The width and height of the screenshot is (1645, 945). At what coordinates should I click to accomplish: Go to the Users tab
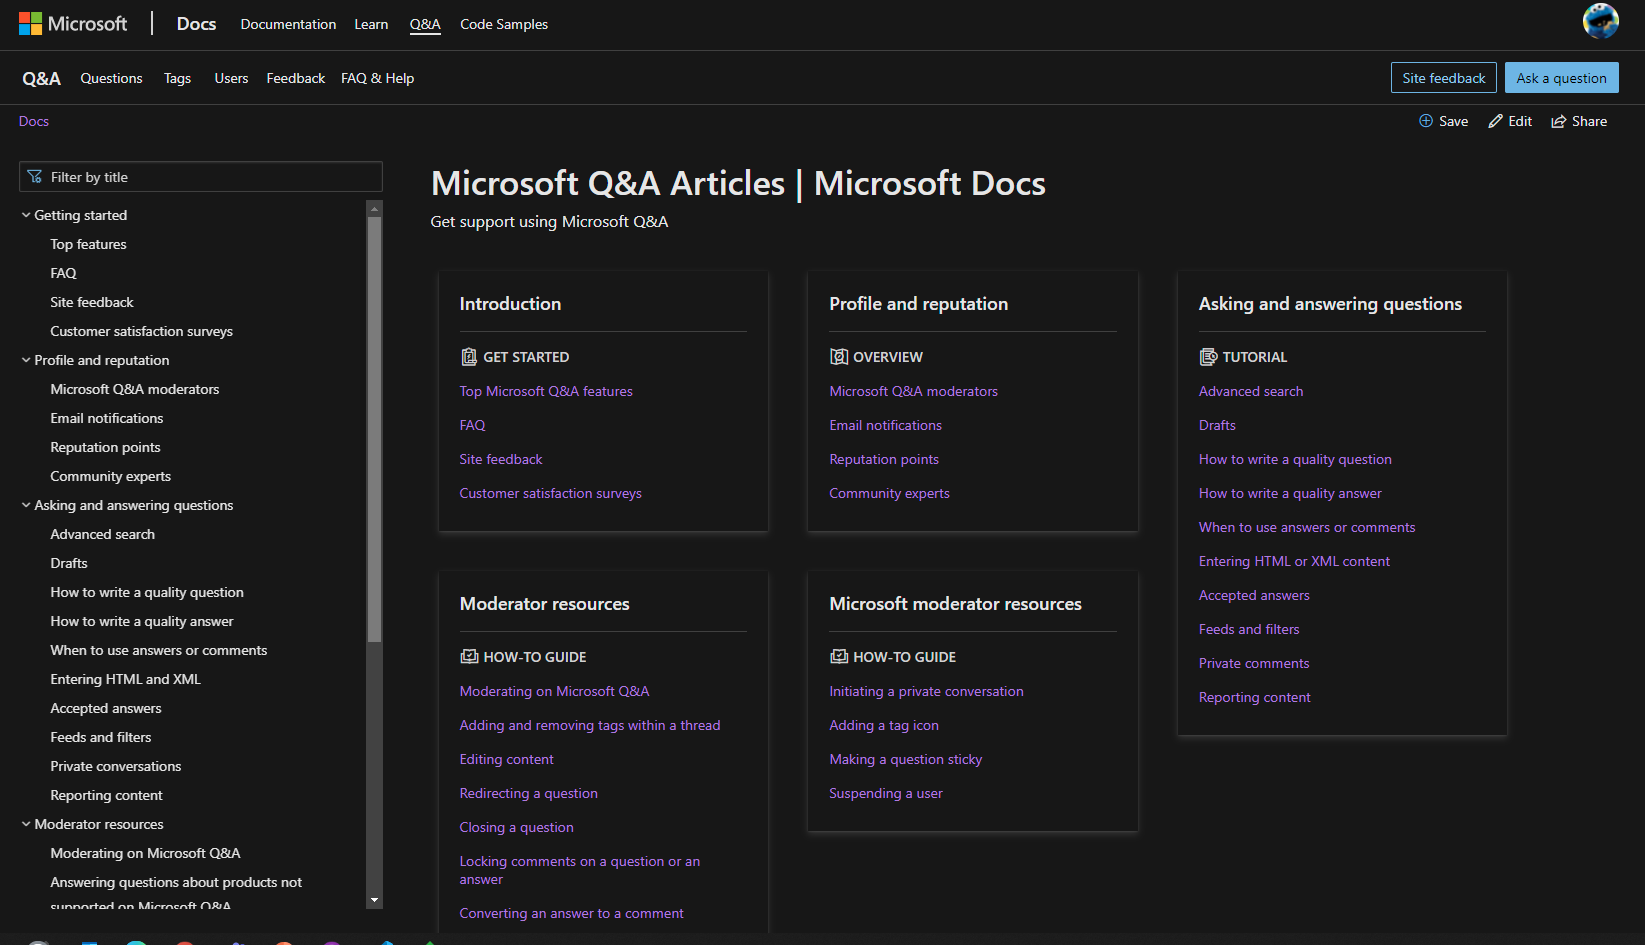point(231,78)
